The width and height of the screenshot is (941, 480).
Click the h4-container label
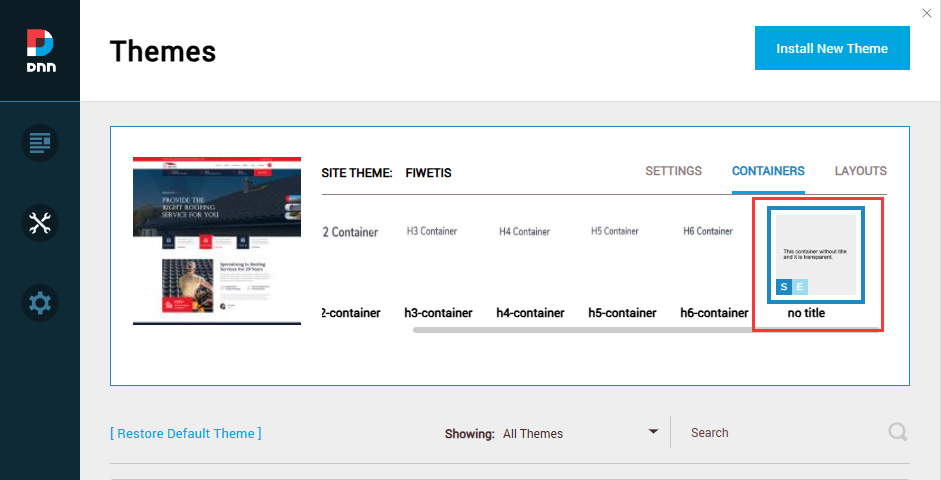click(x=531, y=313)
